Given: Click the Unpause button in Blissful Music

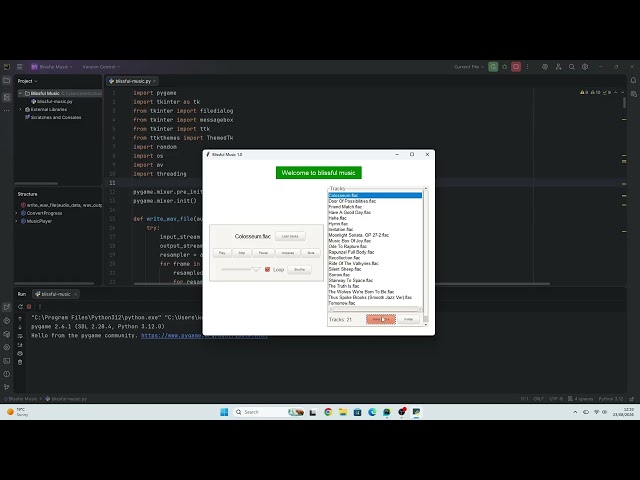Looking at the screenshot, I should click(288, 253).
